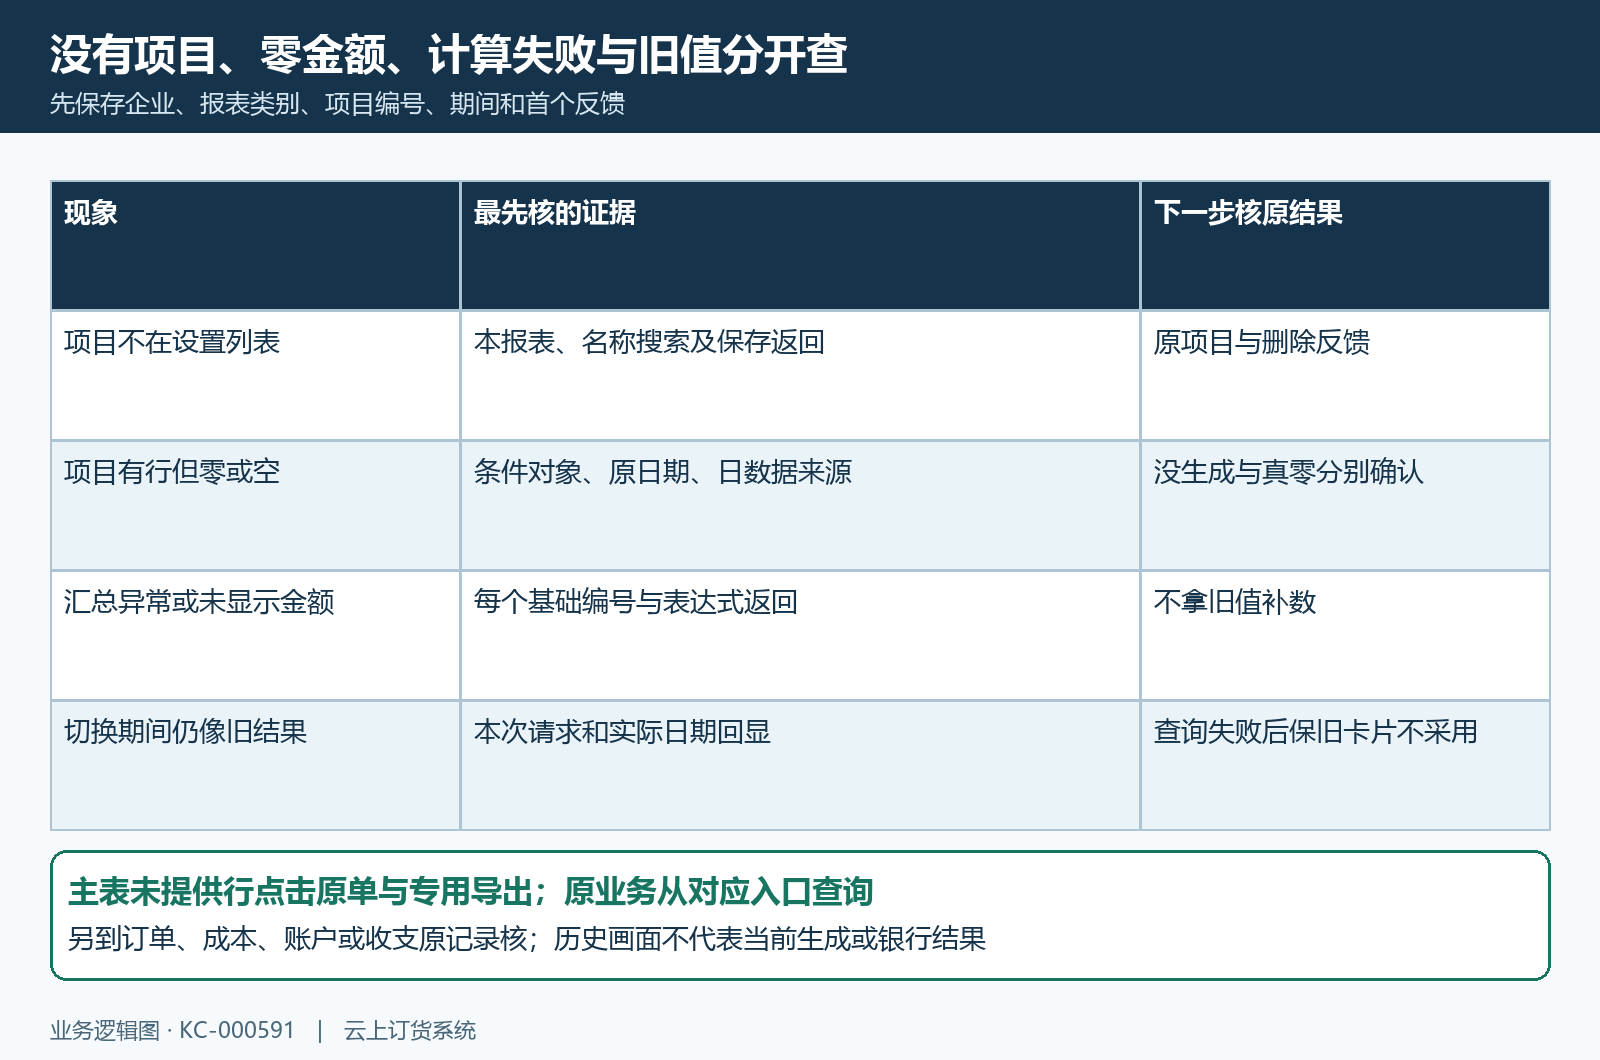Image resolution: width=1600 pixels, height=1060 pixels.
Task: Click cell 条件对象、原日期、日数据来源
Action: tap(800, 505)
